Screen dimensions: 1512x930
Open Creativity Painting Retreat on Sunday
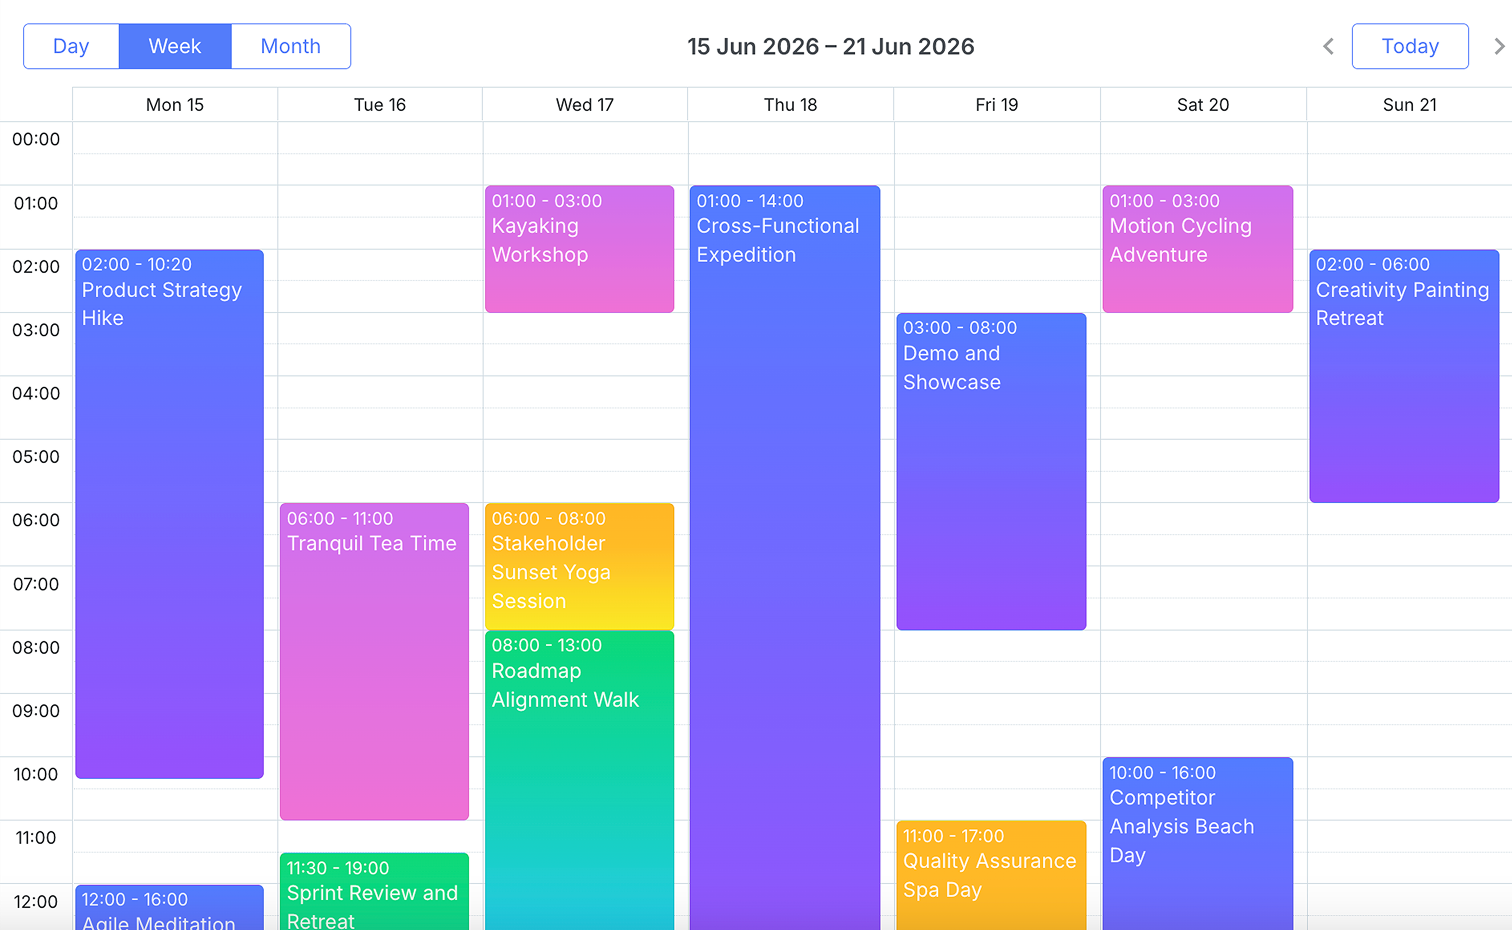coord(1404,376)
